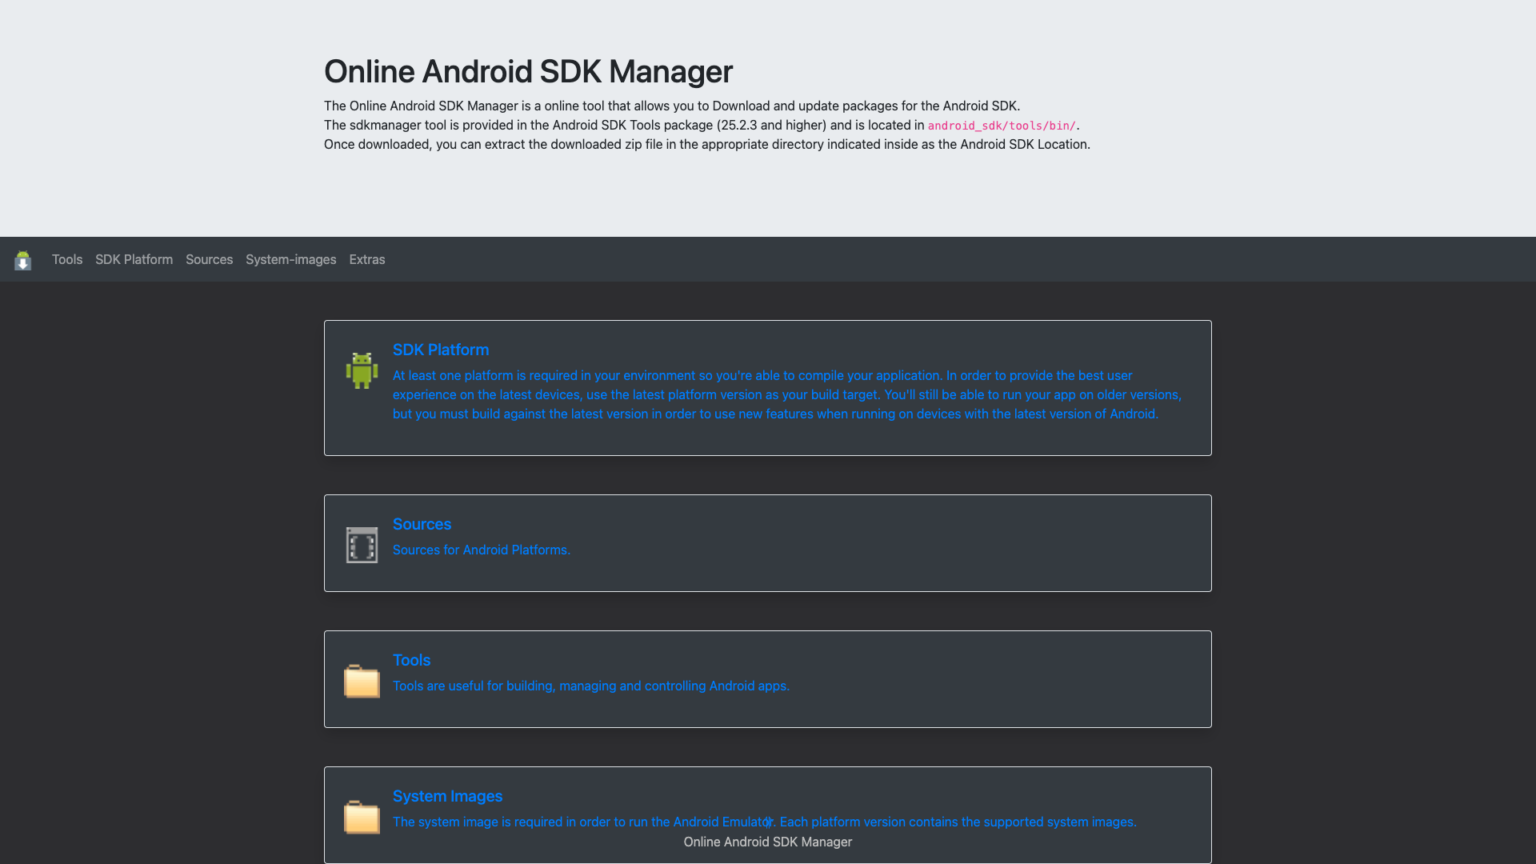This screenshot has height=864, width=1536.
Task: Open the System Images card heading link
Action: pos(448,796)
